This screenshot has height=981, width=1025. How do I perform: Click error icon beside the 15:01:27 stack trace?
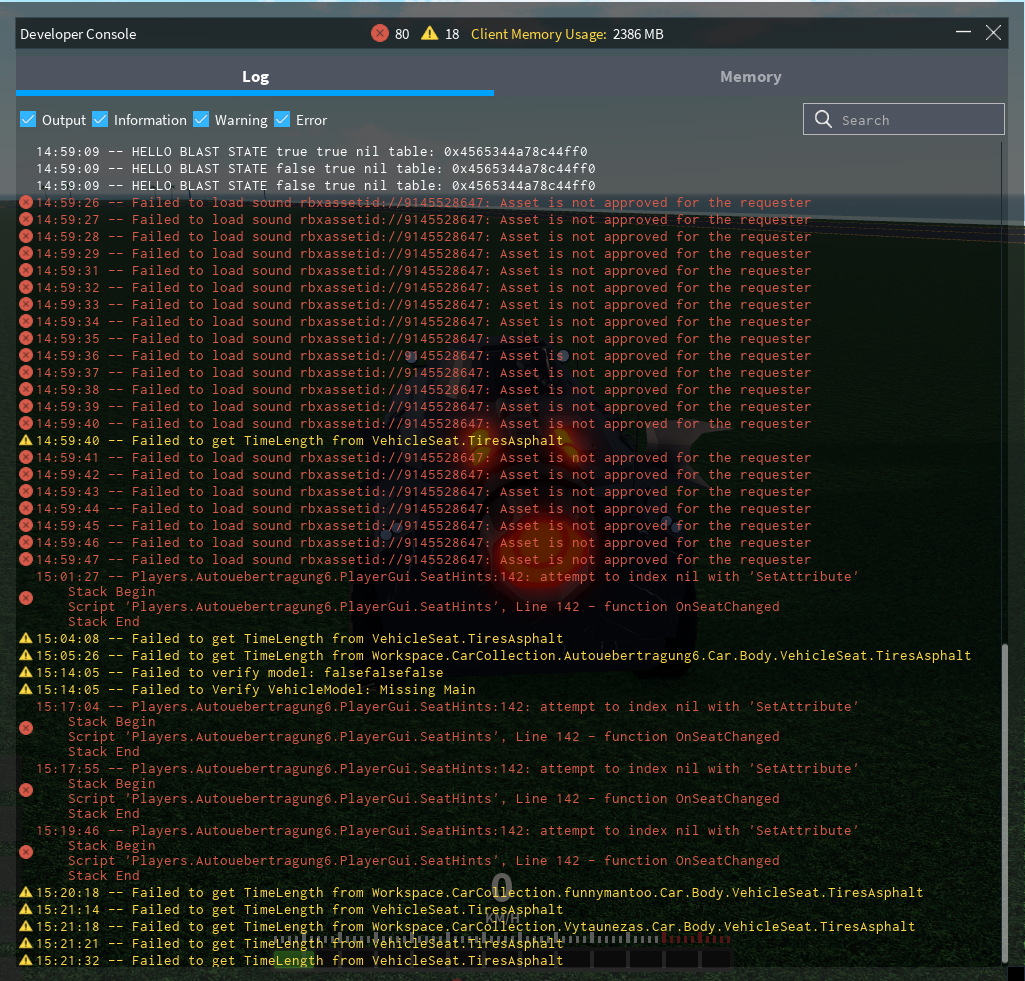coord(26,597)
